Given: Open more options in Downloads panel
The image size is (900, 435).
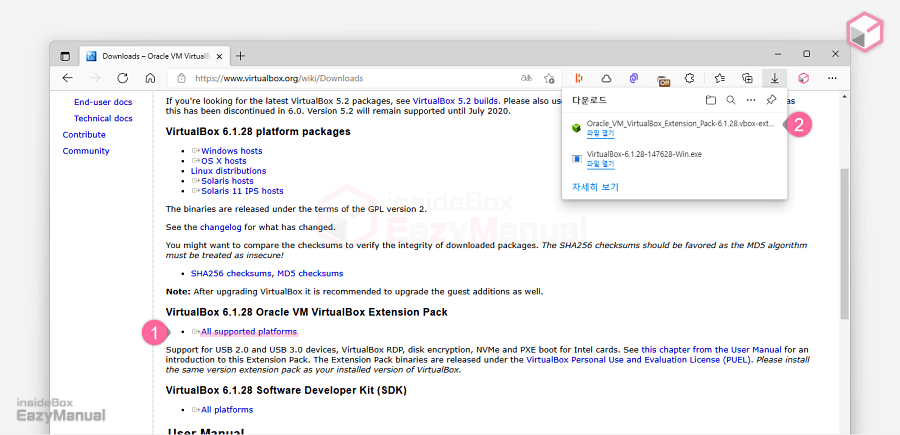Looking at the screenshot, I should tap(751, 100).
